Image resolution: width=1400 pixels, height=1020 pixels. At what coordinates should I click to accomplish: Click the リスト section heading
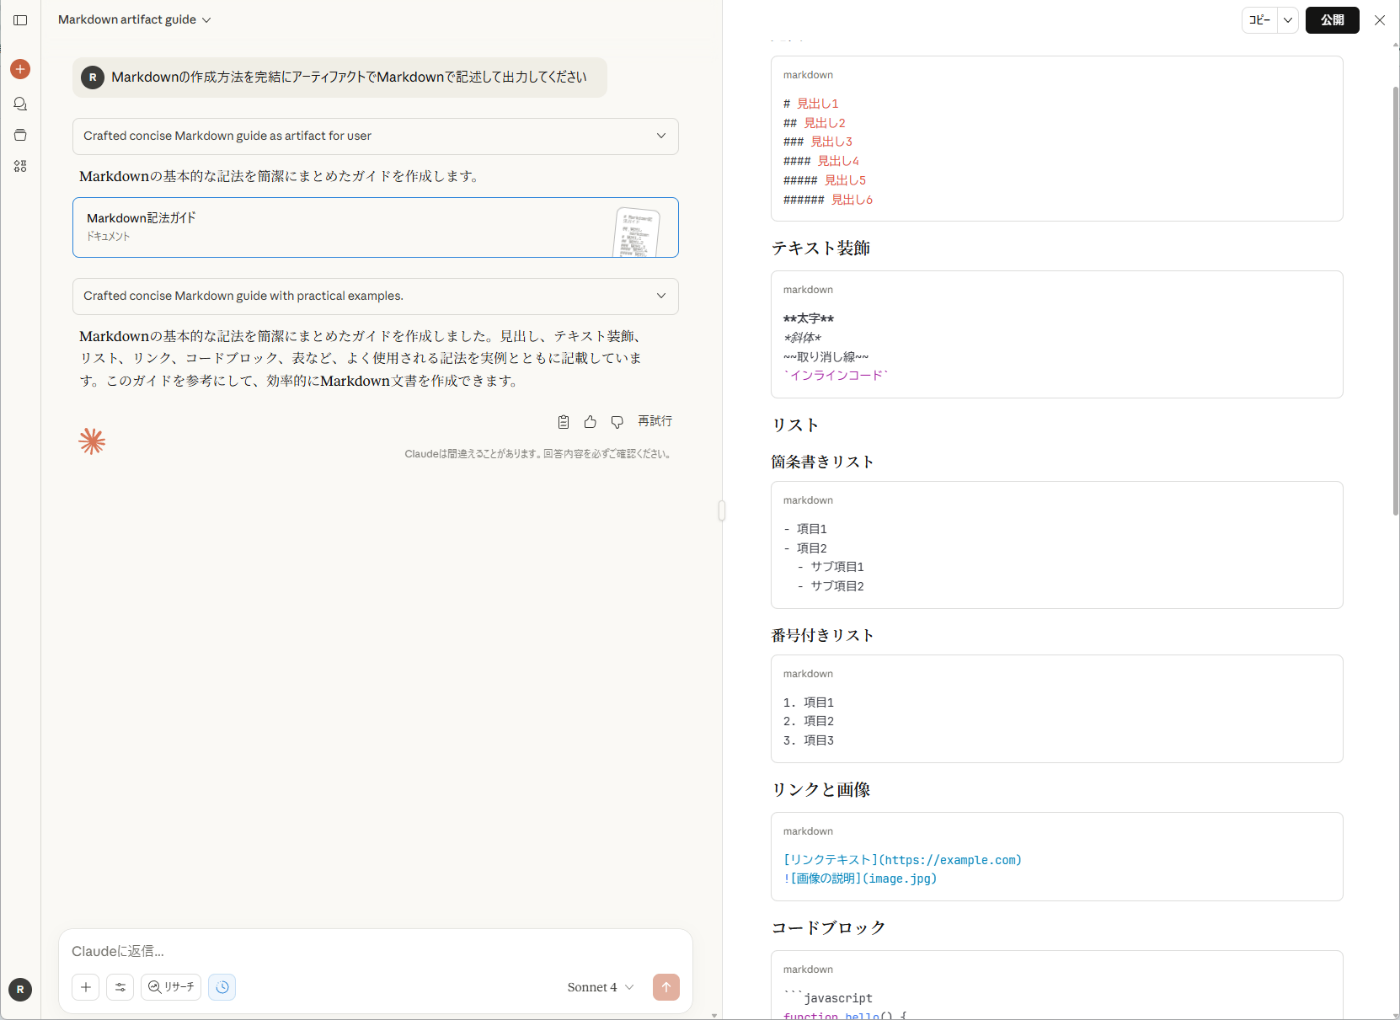(795, 425)
